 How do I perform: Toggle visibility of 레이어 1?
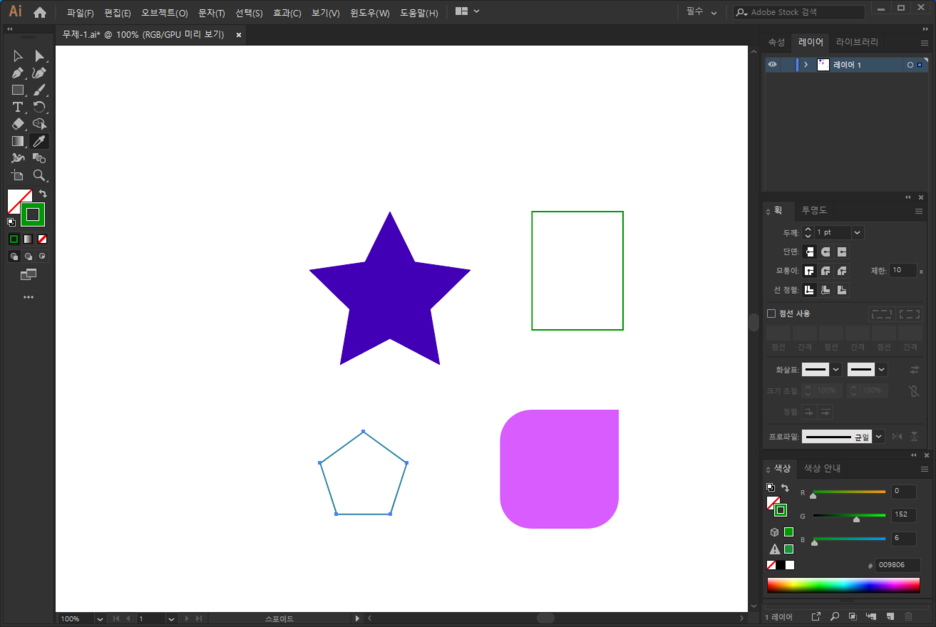pos(772,64)
